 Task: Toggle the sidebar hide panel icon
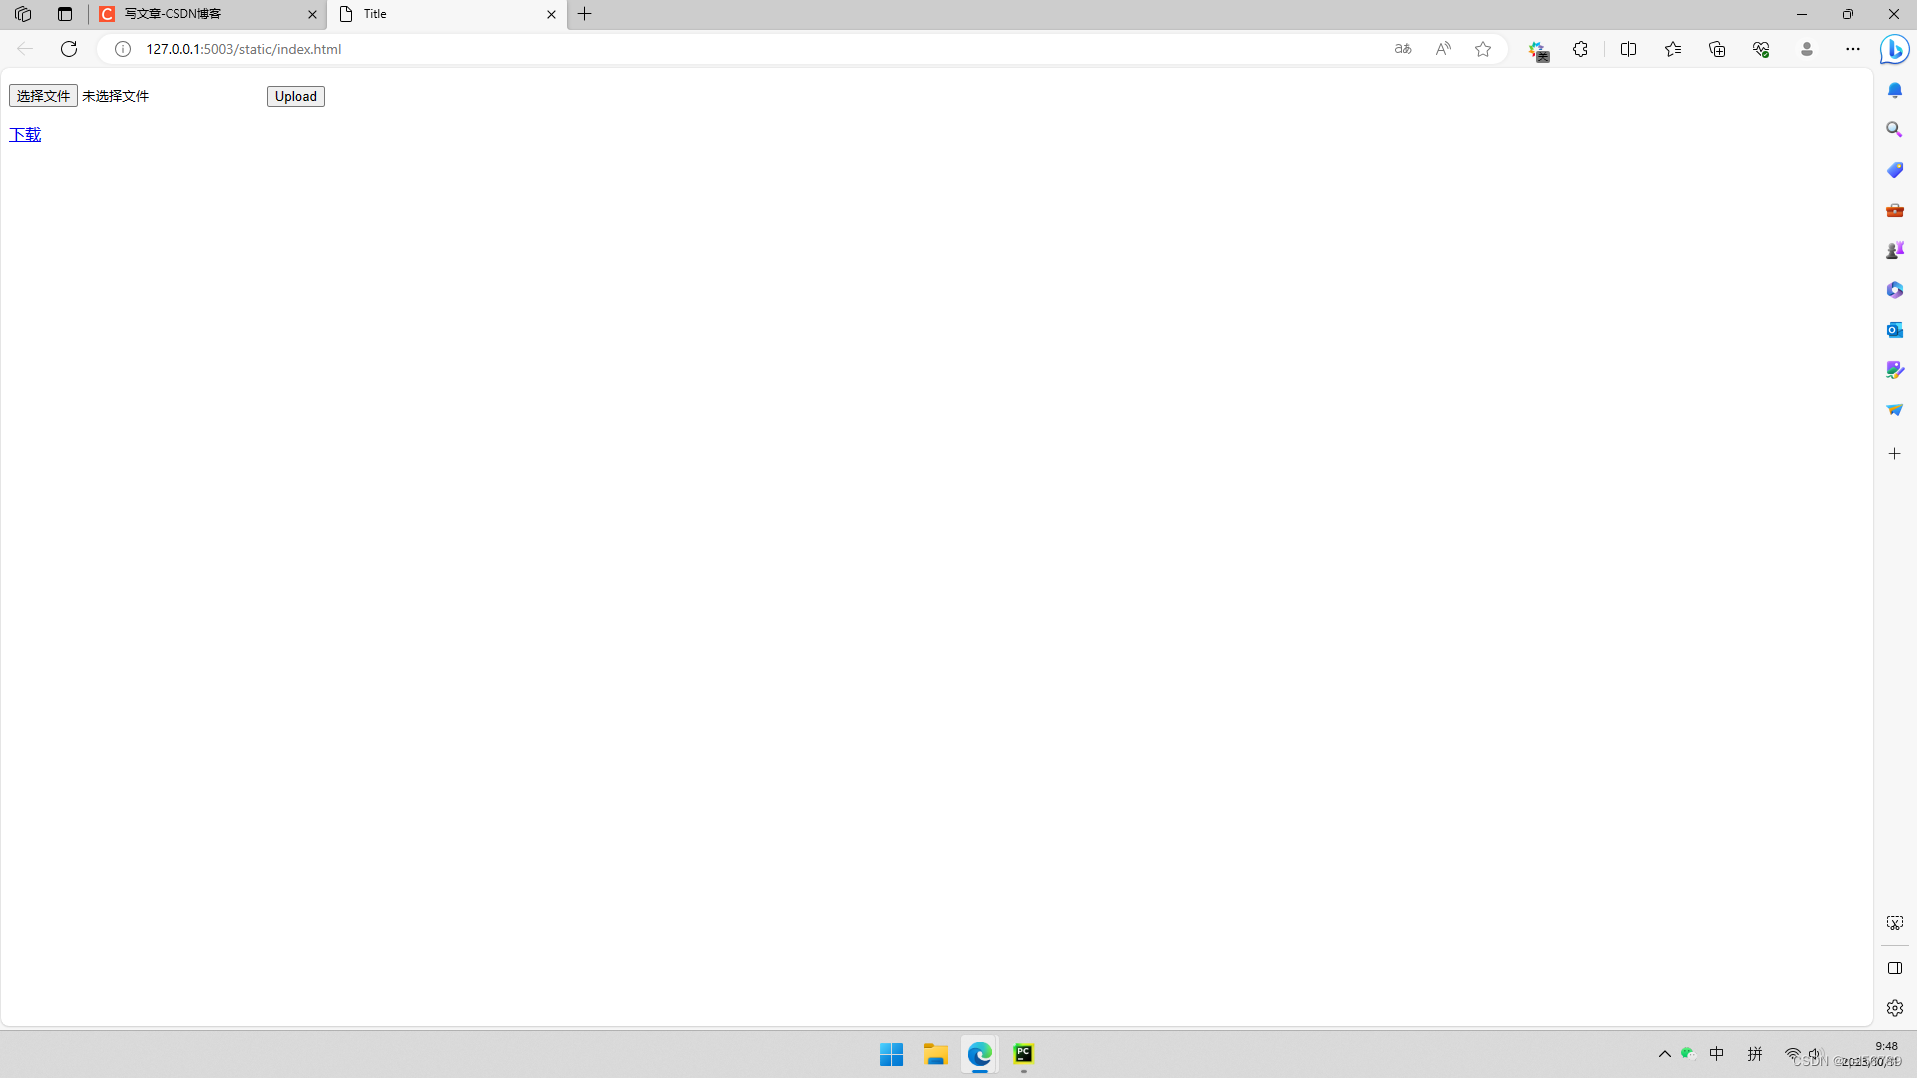point(1895,968)
